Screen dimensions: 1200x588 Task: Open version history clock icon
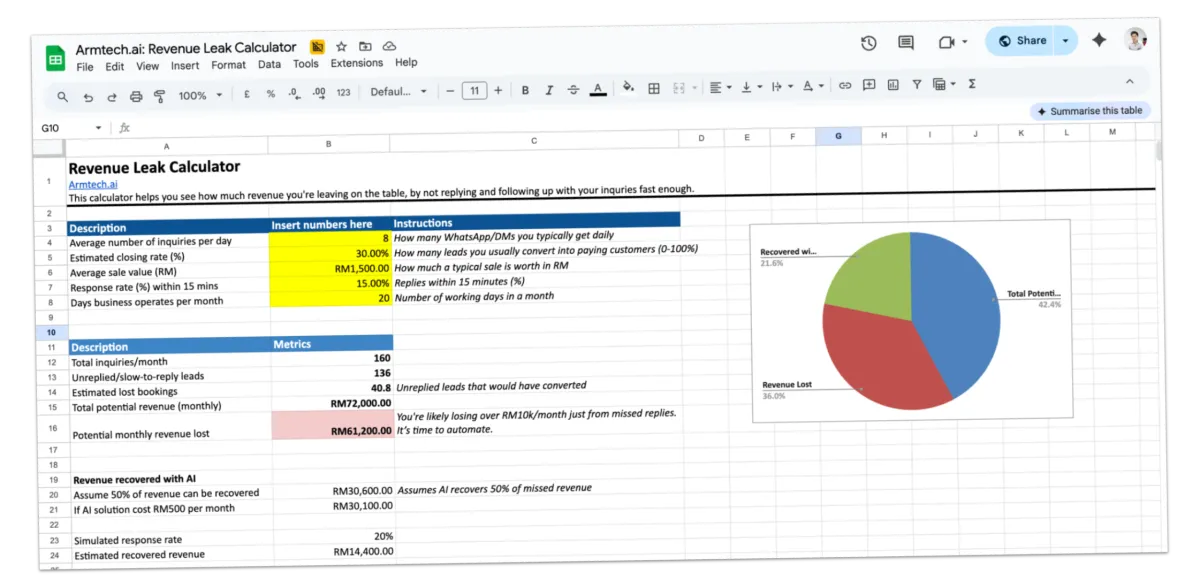(x=868, y=42)
